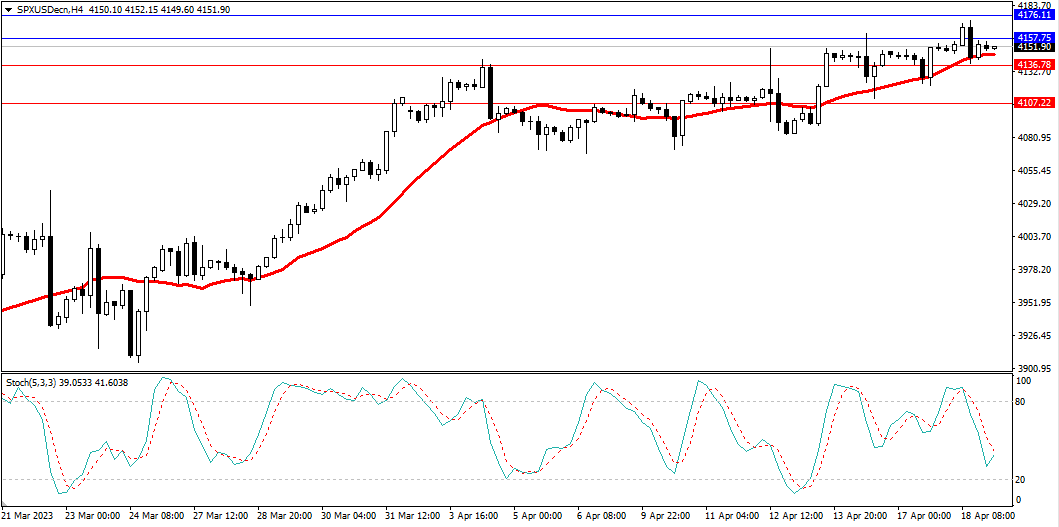
Task: Click the 31 Mar 12:00 time label
Action: tap(413, 516)
